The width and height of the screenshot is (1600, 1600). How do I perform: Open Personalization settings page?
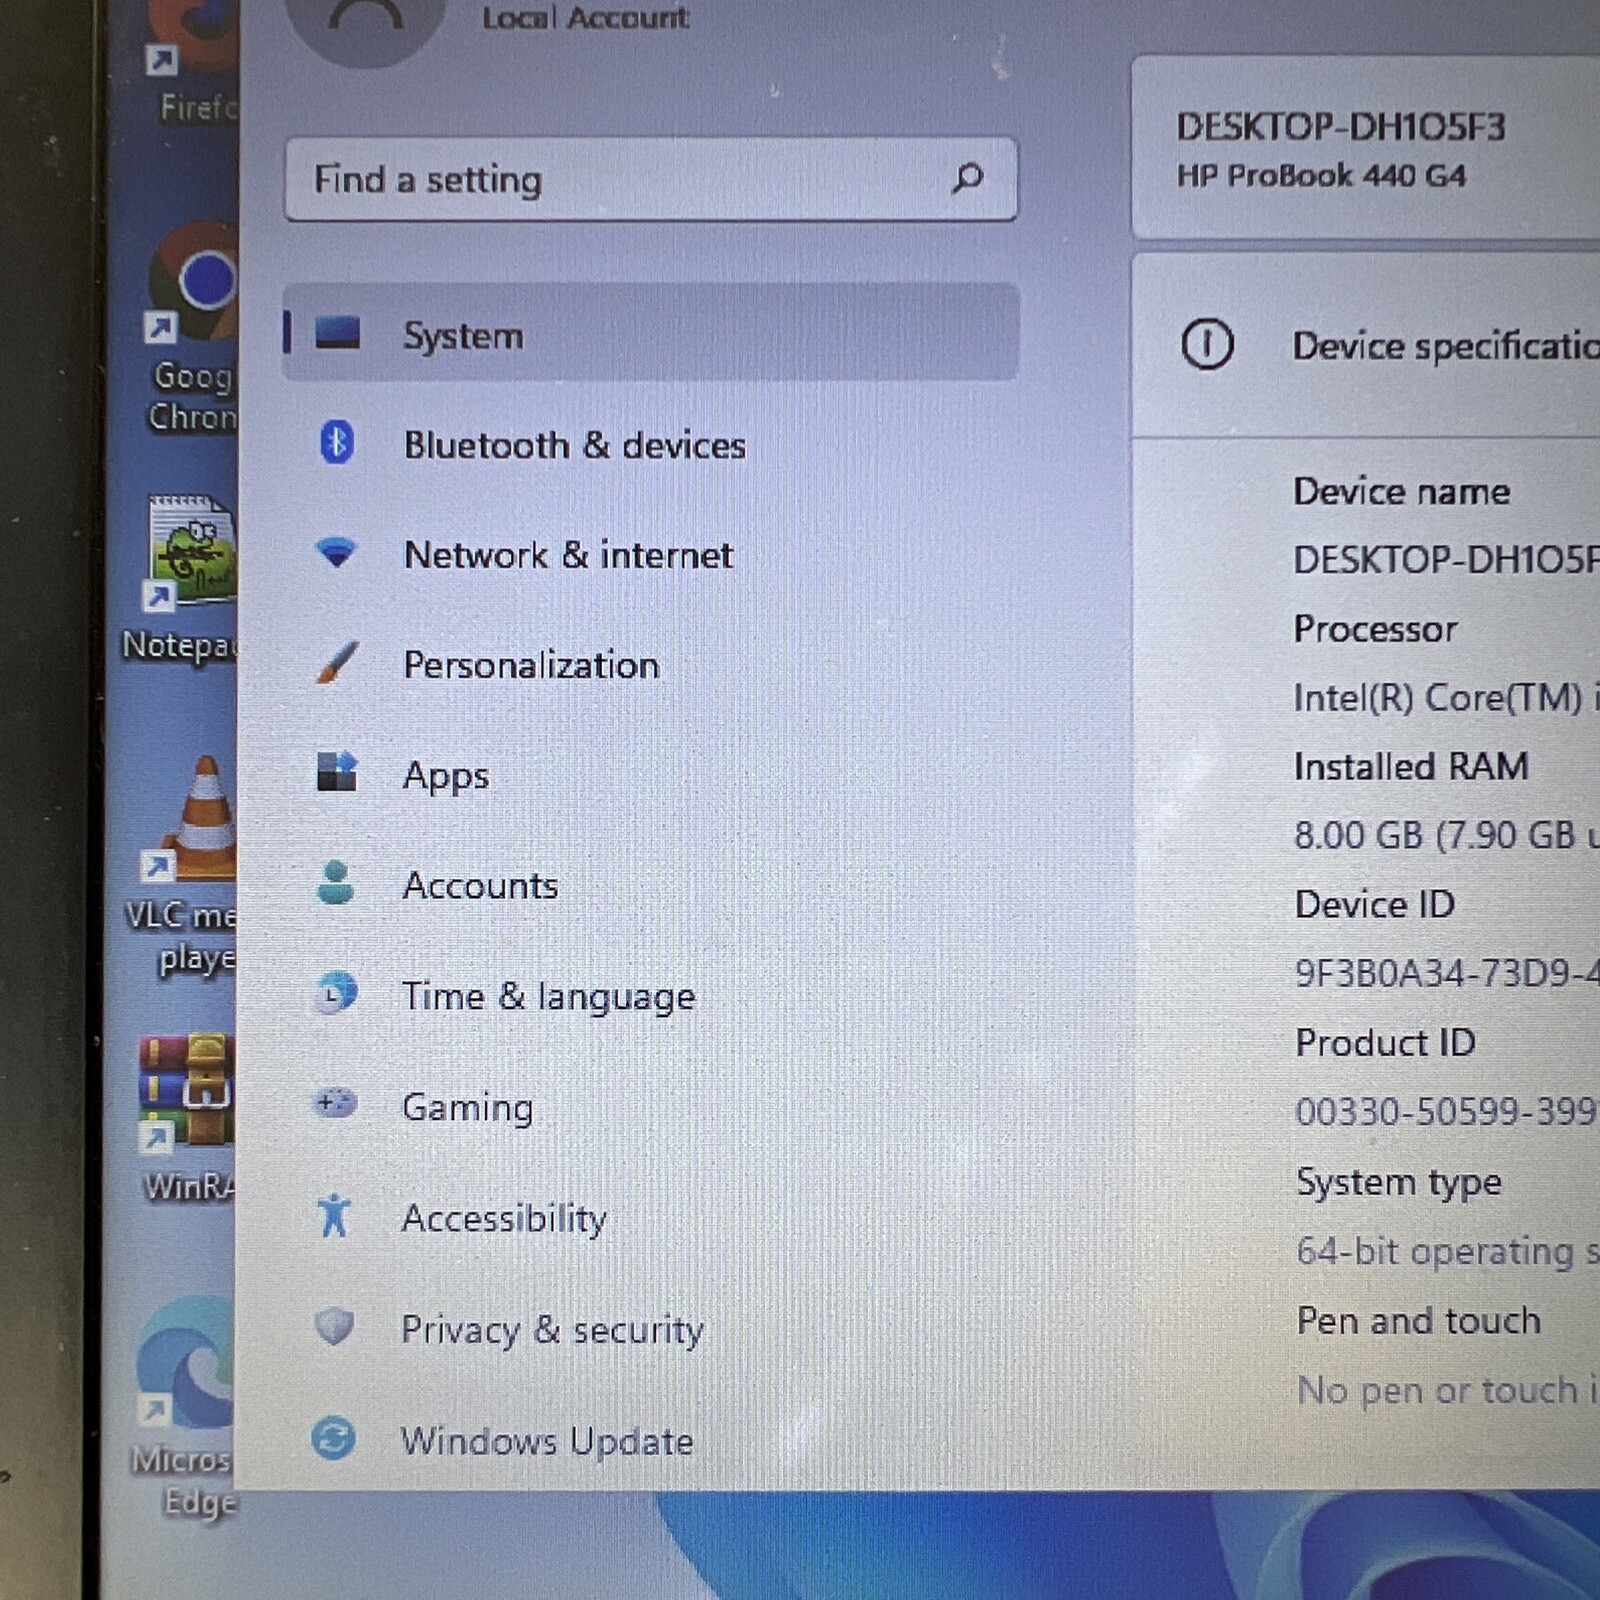[651, 664]
